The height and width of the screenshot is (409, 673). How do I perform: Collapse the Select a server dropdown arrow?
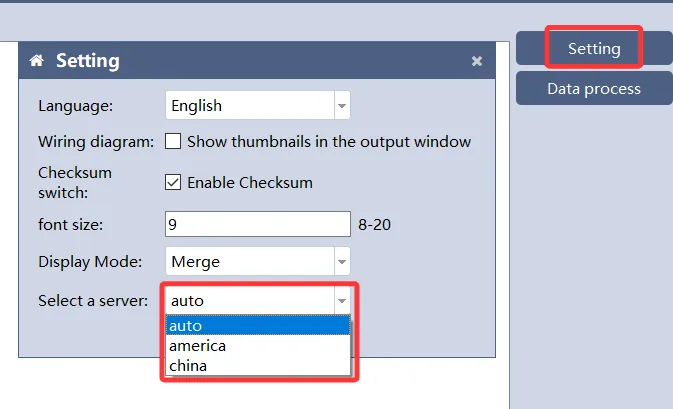[x=342, y=300]
